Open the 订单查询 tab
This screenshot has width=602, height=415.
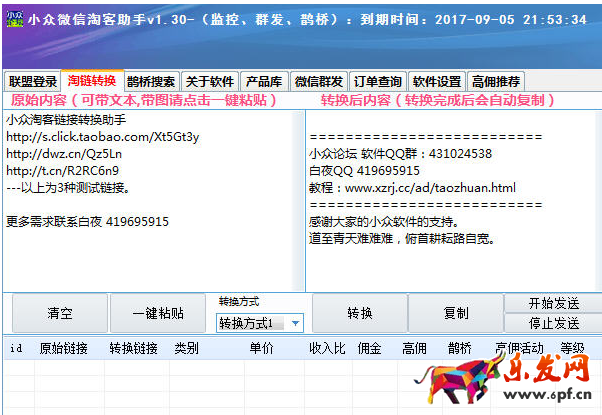[378, 82]
